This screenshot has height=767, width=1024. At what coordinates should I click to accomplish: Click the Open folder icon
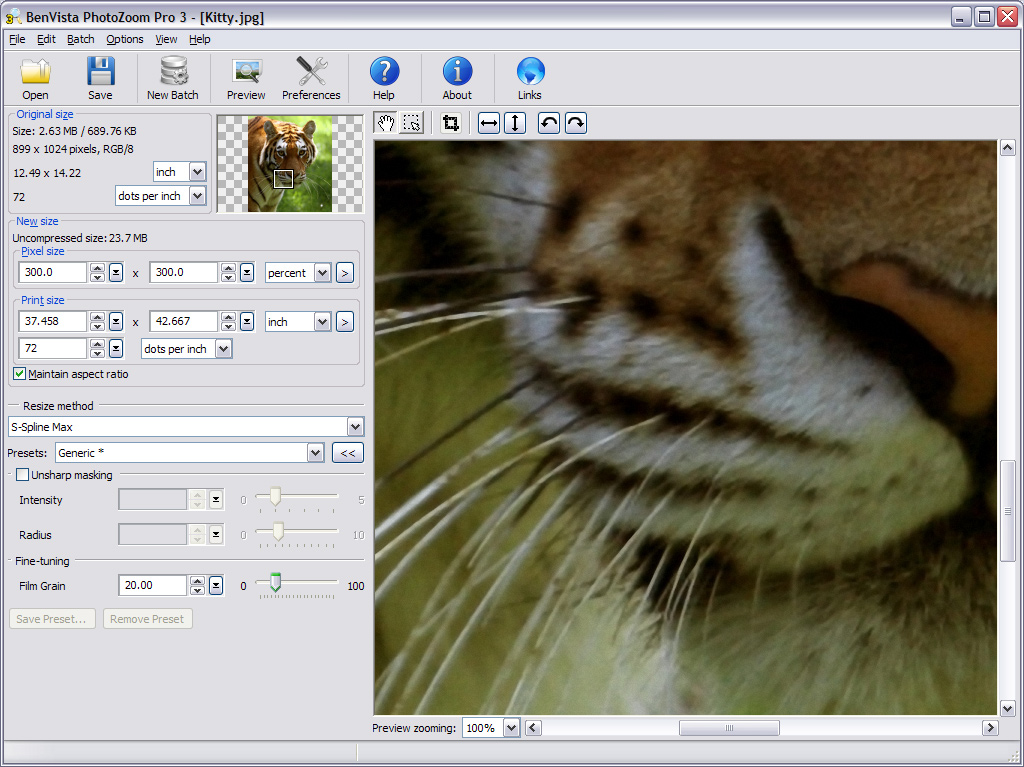tap(35, 73)
